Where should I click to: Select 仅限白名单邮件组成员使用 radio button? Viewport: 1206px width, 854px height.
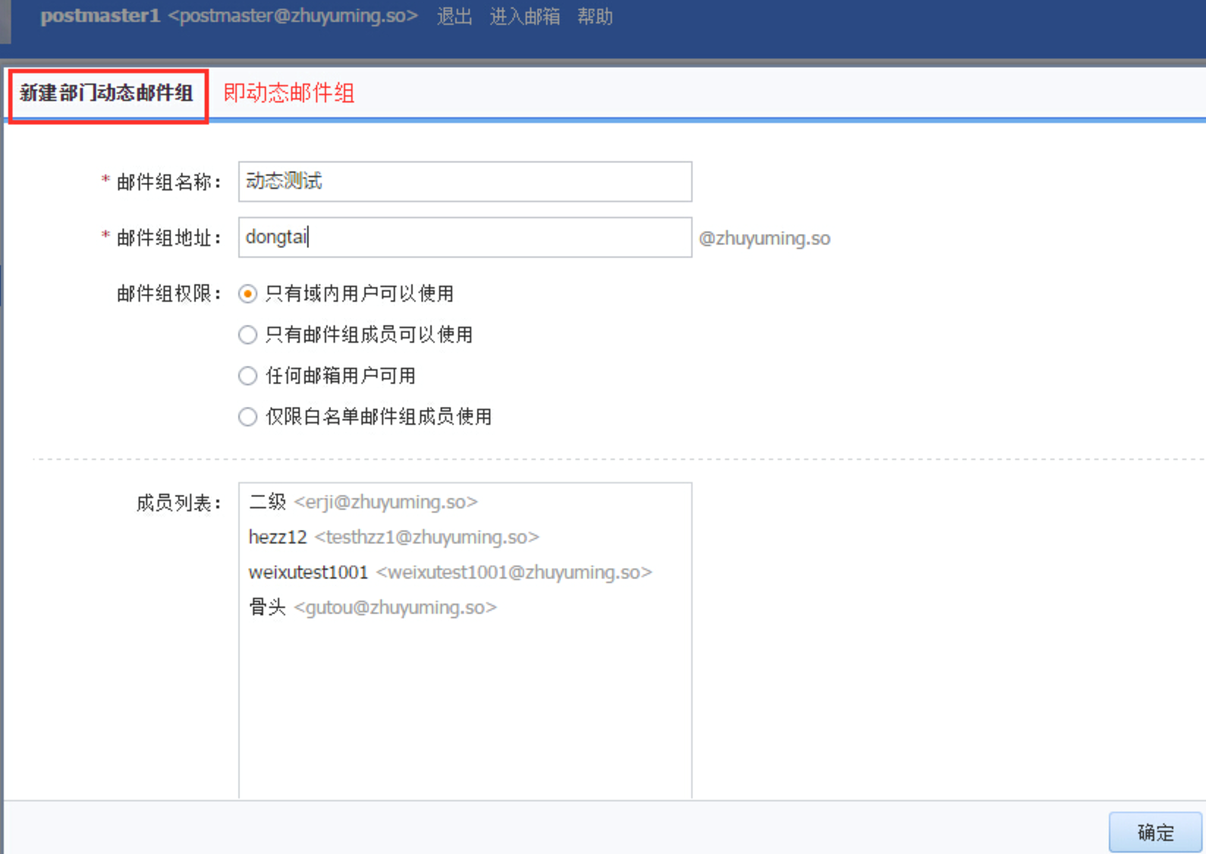[x=248, y=417]
